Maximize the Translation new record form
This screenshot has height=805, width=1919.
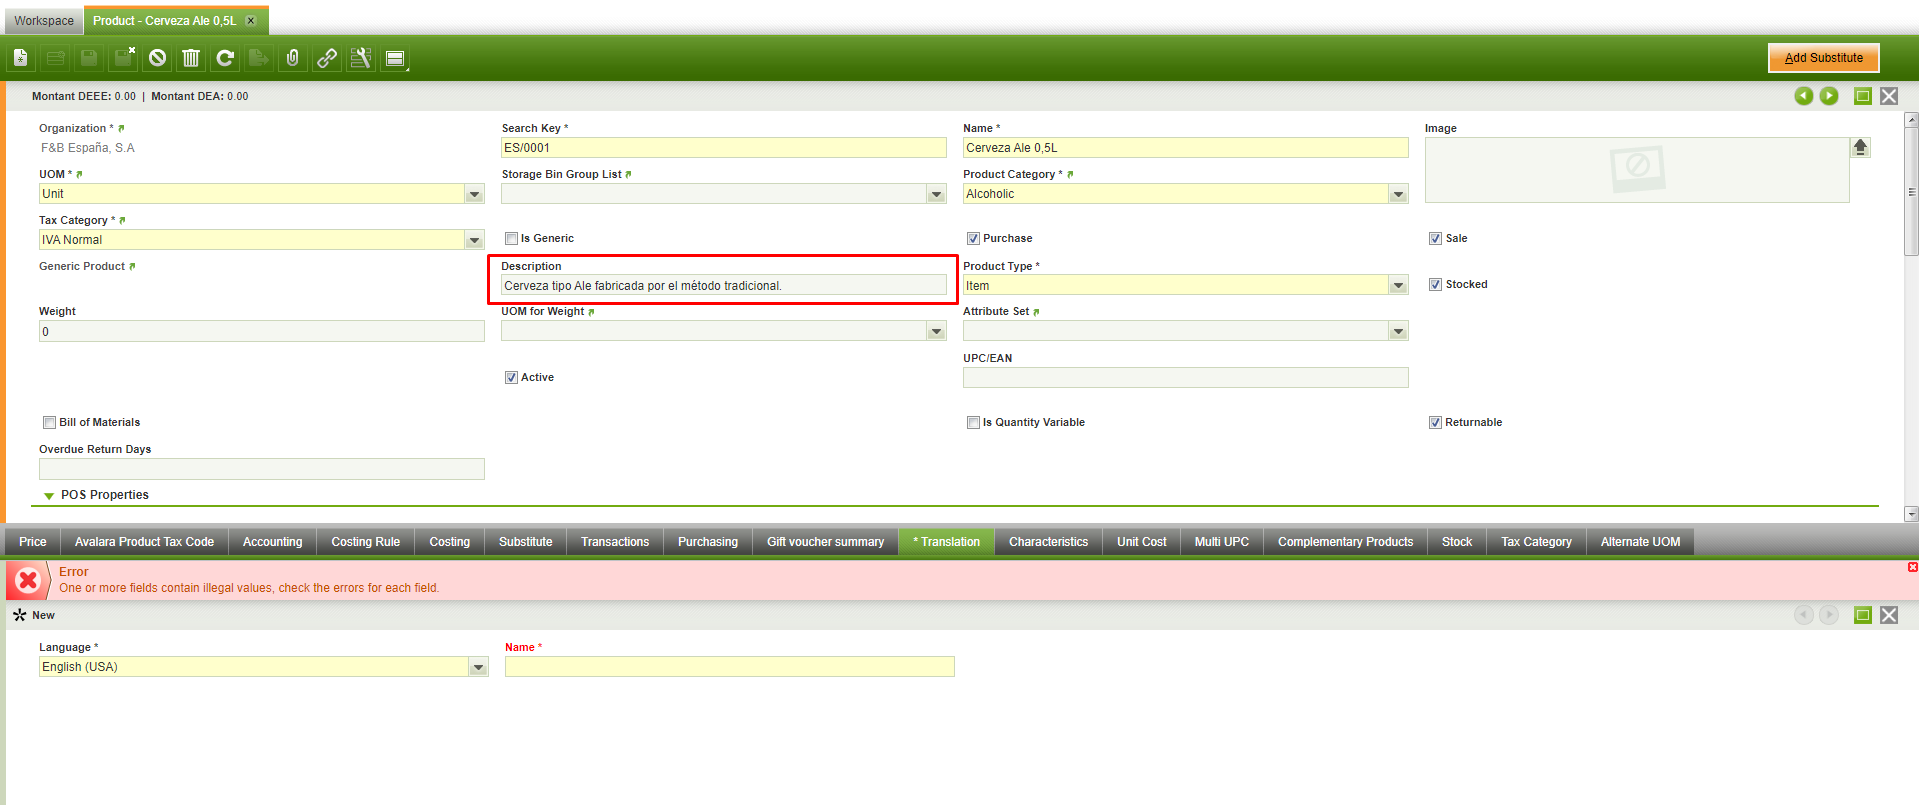(x=1863, y=615)
